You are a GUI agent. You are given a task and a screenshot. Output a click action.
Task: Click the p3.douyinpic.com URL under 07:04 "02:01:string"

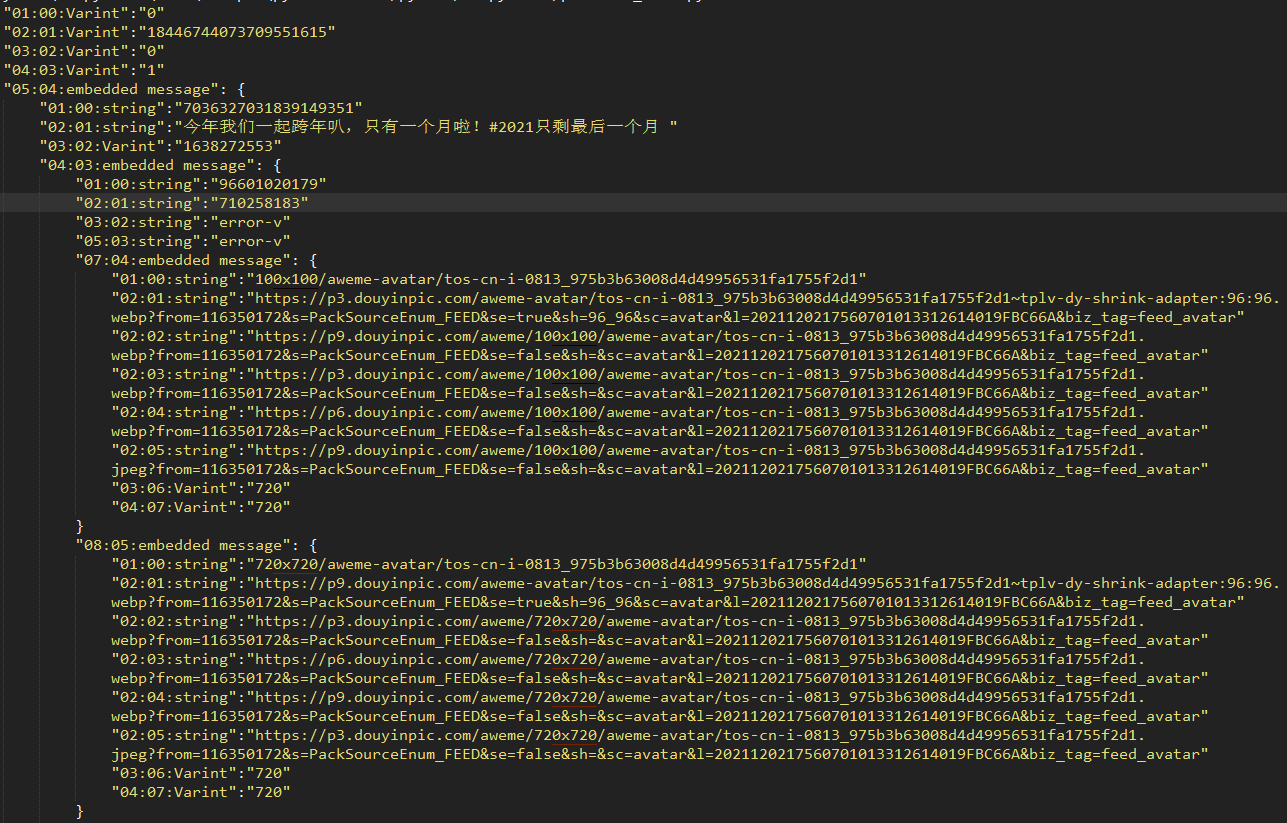tap(696, 308)
